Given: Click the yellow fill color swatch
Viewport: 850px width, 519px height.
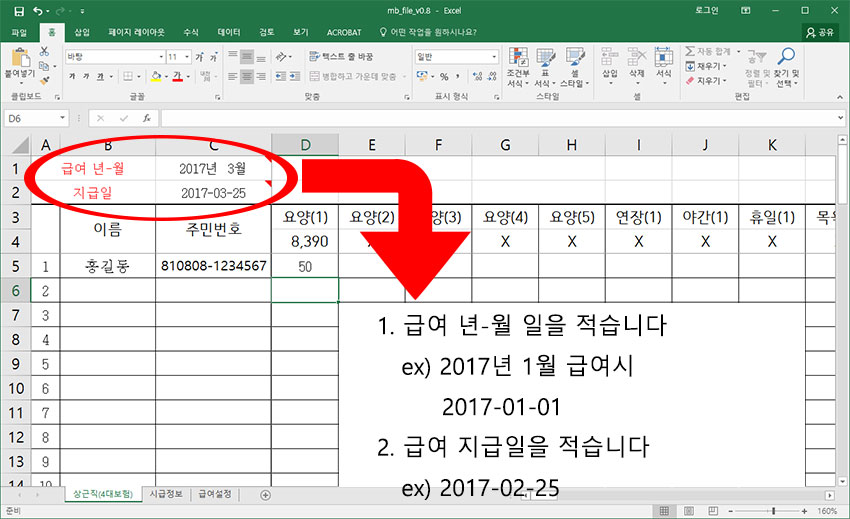Looking at the screenshot, I should (x=155, y=77).
